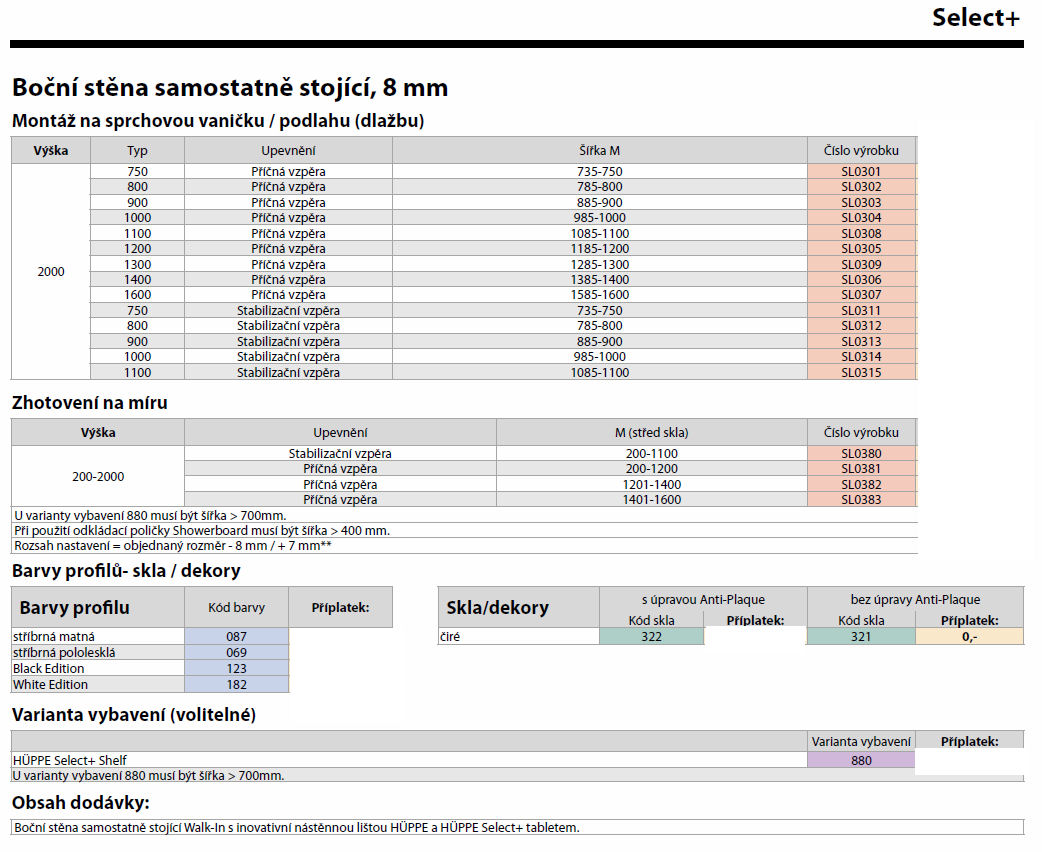Click the 'Číslo výrobku' header in first table
The height and width of the screenshot is (852, 1042).
click(861, 151)
